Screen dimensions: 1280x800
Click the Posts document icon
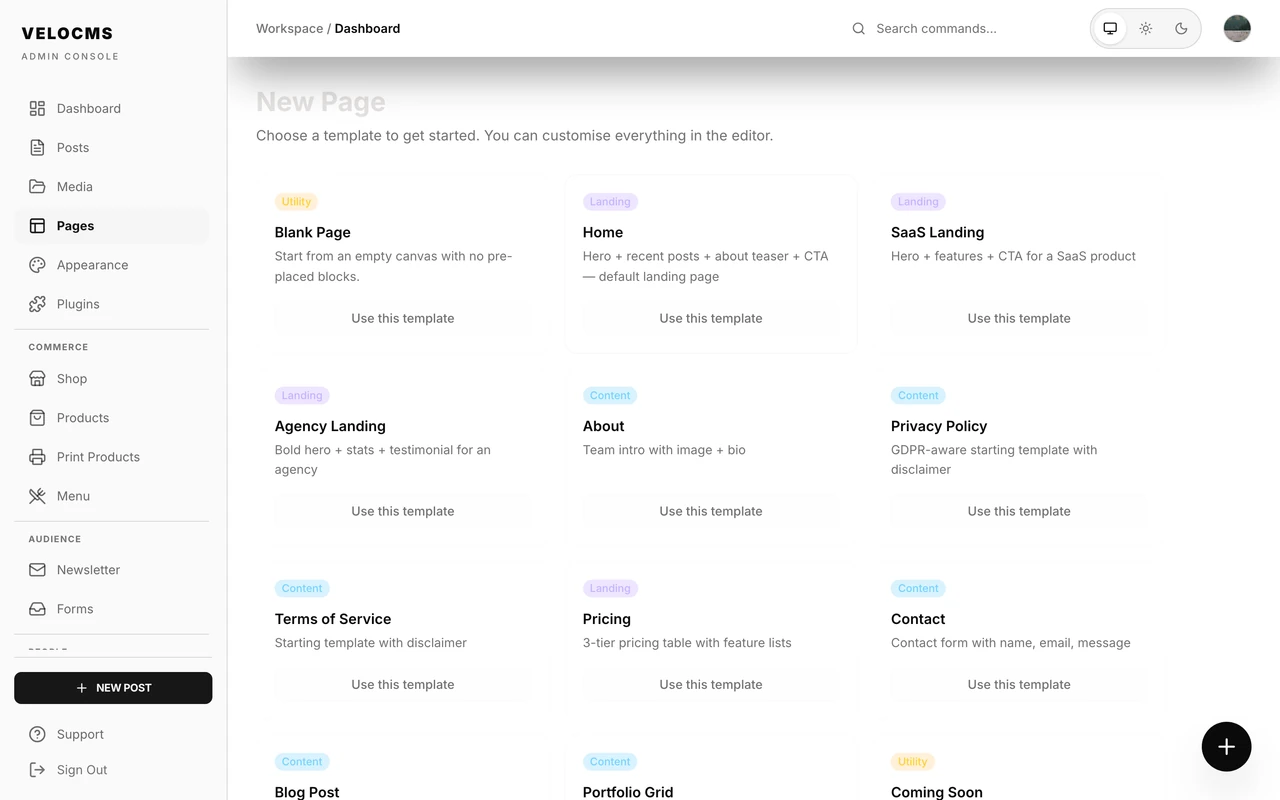37,147
